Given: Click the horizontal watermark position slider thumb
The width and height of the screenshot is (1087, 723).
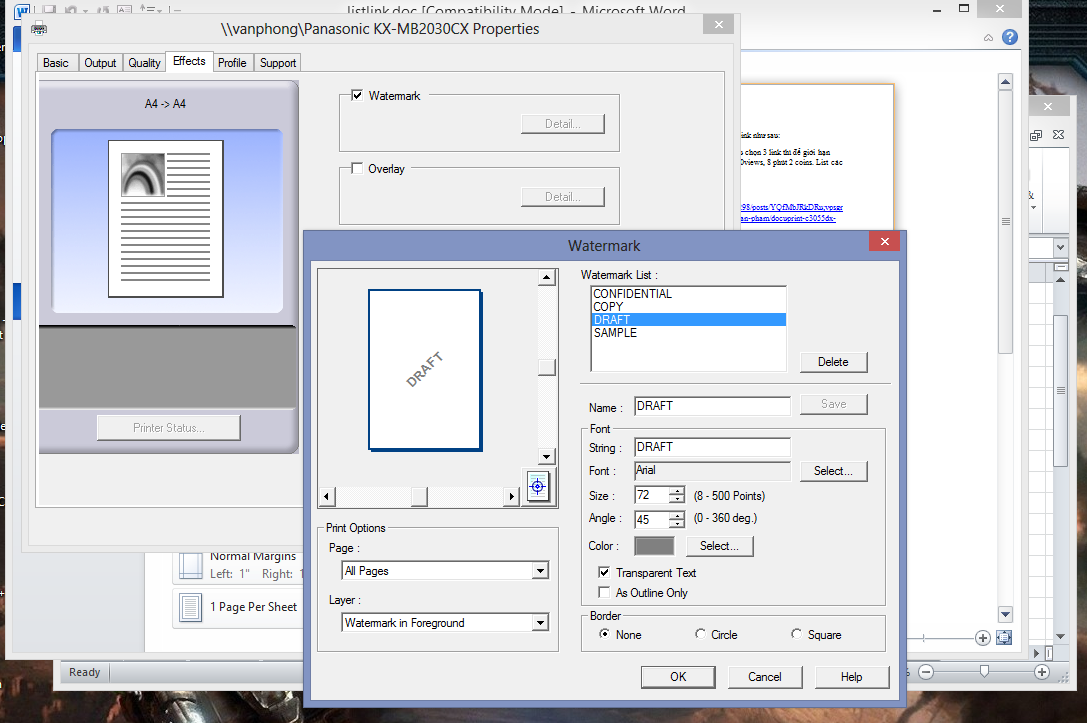Looking at the screenshot, I should coord(419,496).
